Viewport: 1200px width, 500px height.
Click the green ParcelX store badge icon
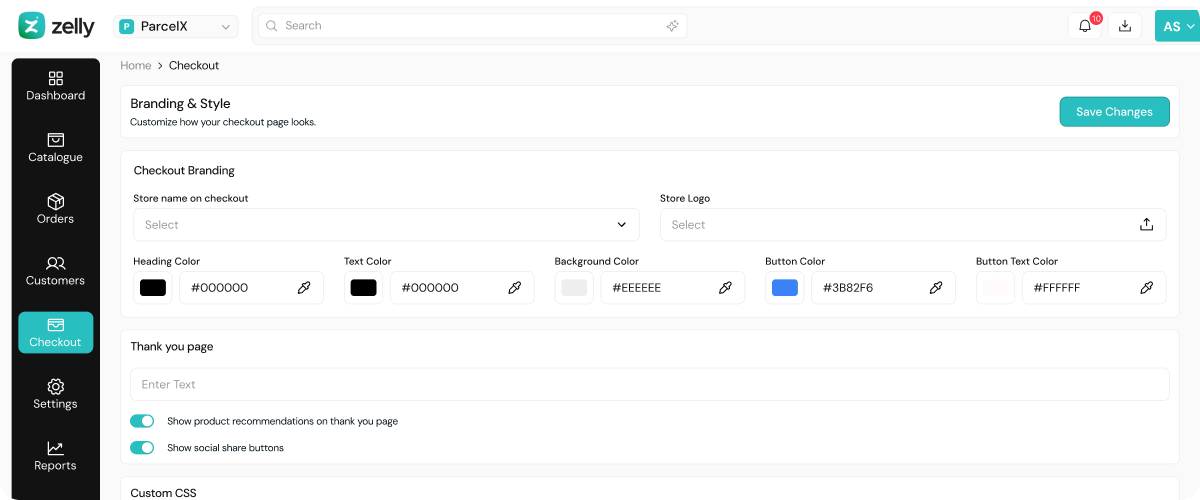(127, 27)
